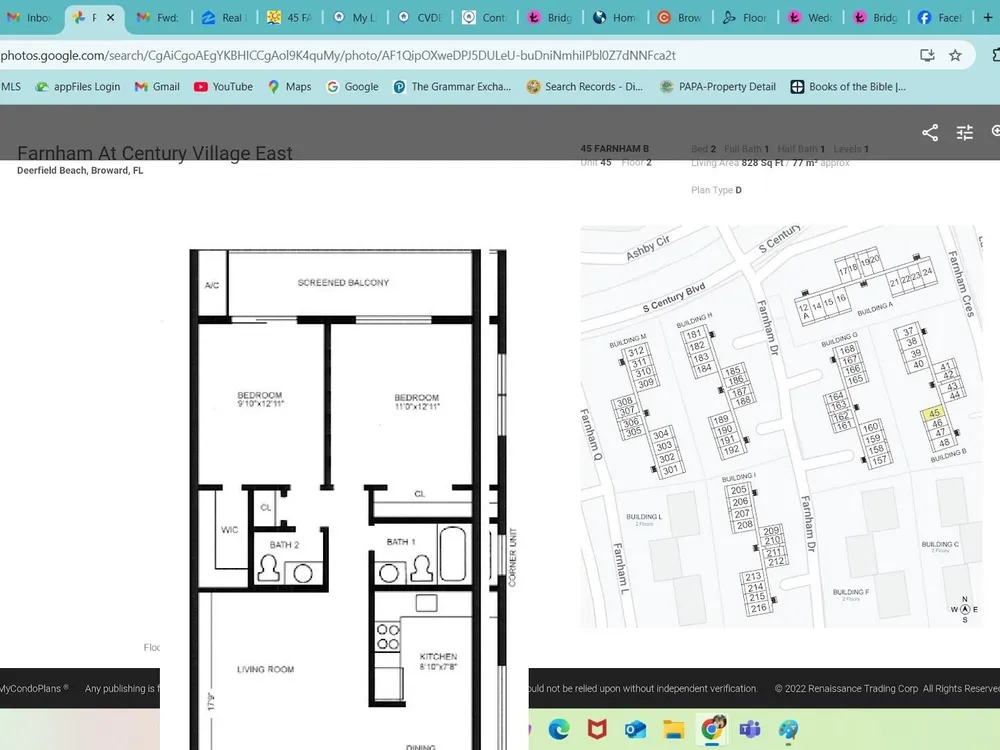Click the Living Room label on floor plan
The width and height of the screenshot is (1000, 750).
pos(265,670)
